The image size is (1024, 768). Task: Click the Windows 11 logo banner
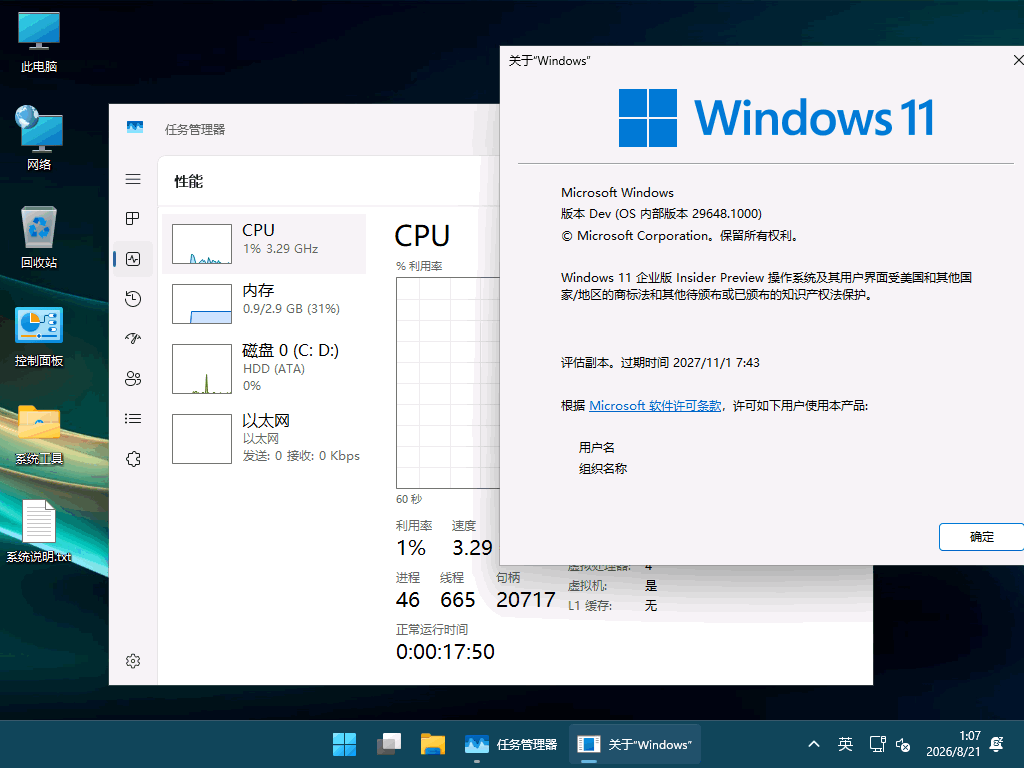click(x=776, y=118)
